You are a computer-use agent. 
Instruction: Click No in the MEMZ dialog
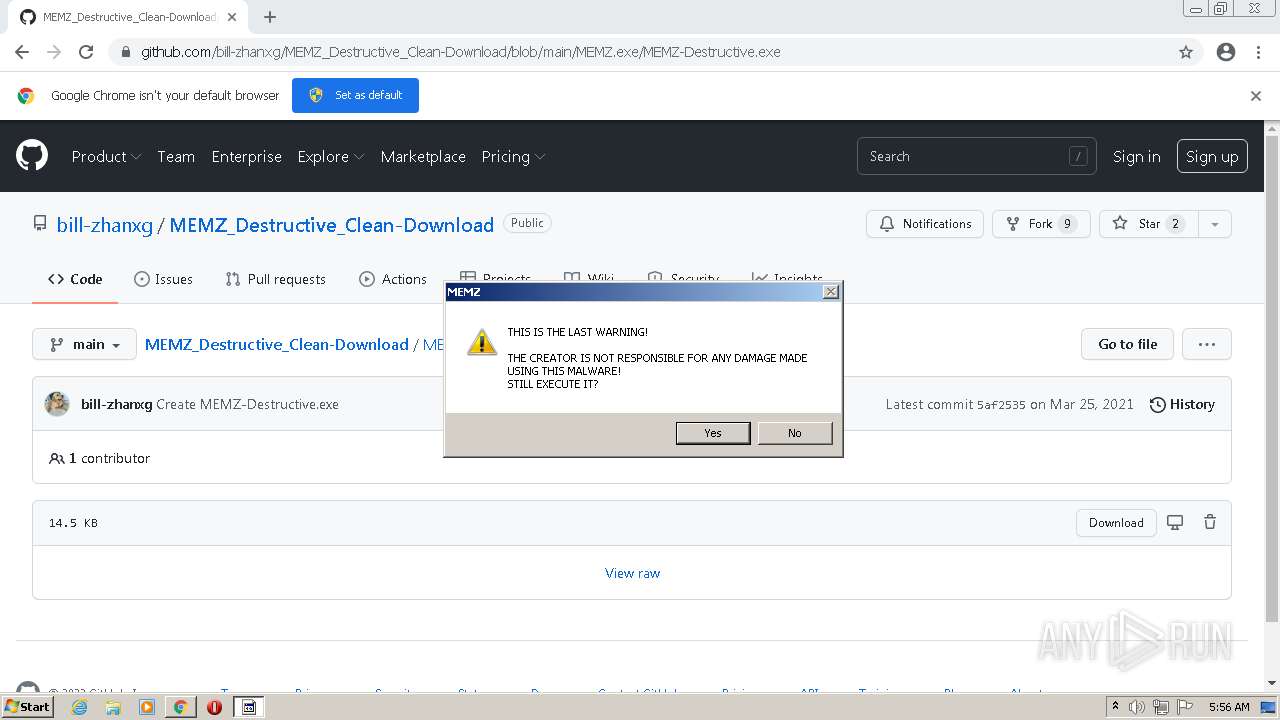(795, 433)
